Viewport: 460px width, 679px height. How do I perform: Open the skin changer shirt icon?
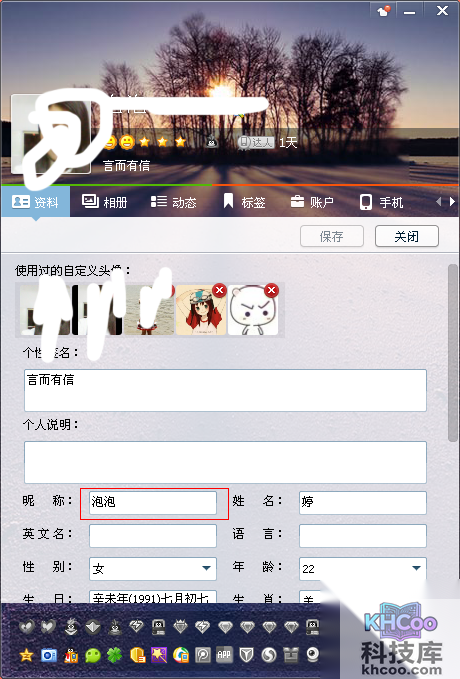point(383,10)
